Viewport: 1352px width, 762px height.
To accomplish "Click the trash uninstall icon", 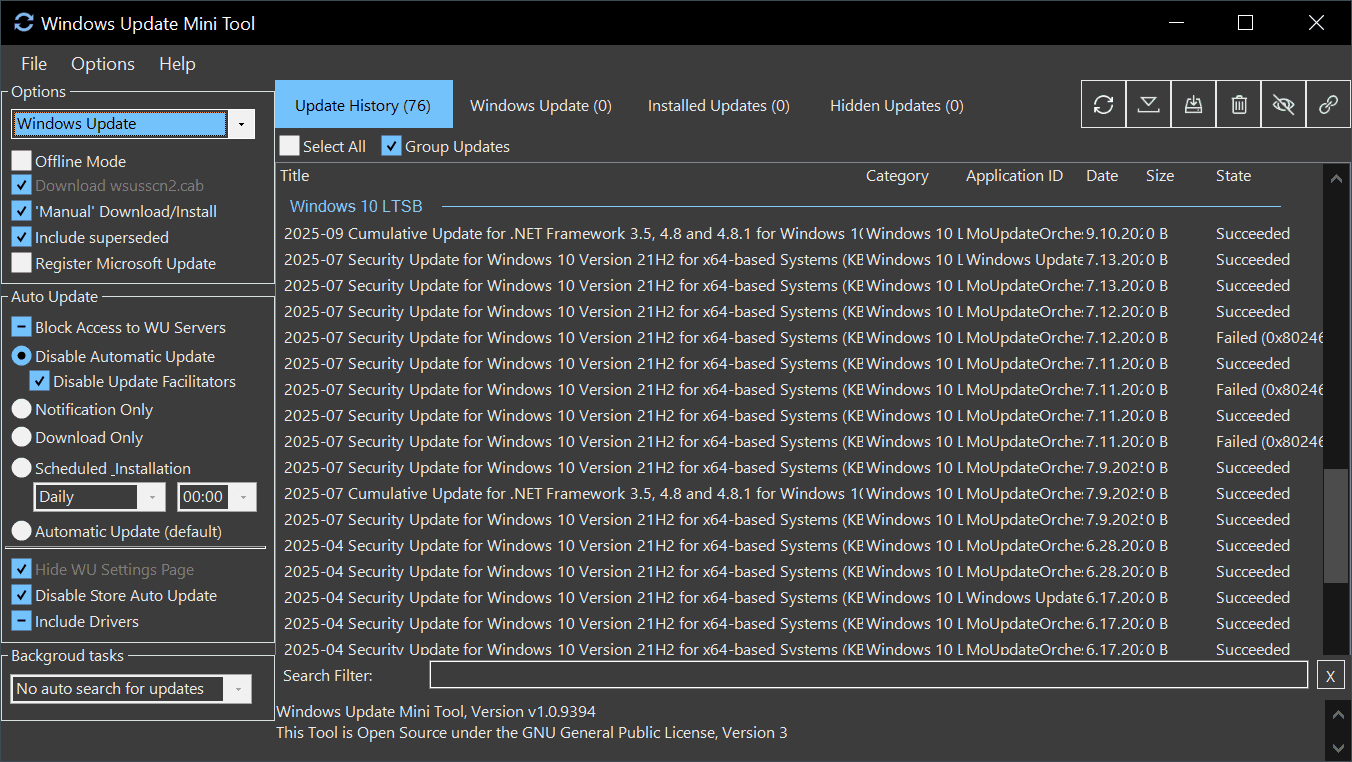I will [x=1238, y=104].
